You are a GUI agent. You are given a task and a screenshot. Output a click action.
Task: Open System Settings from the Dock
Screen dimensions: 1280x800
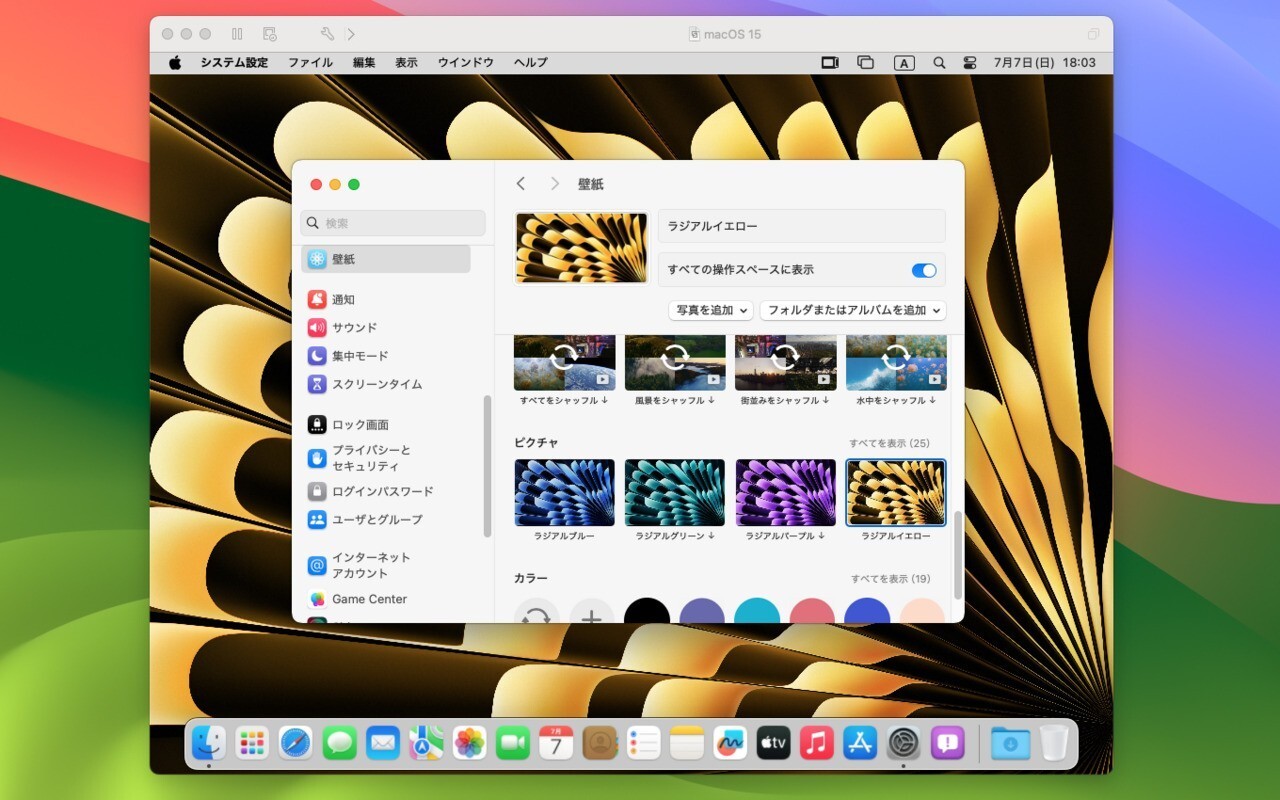pos(904,742)
